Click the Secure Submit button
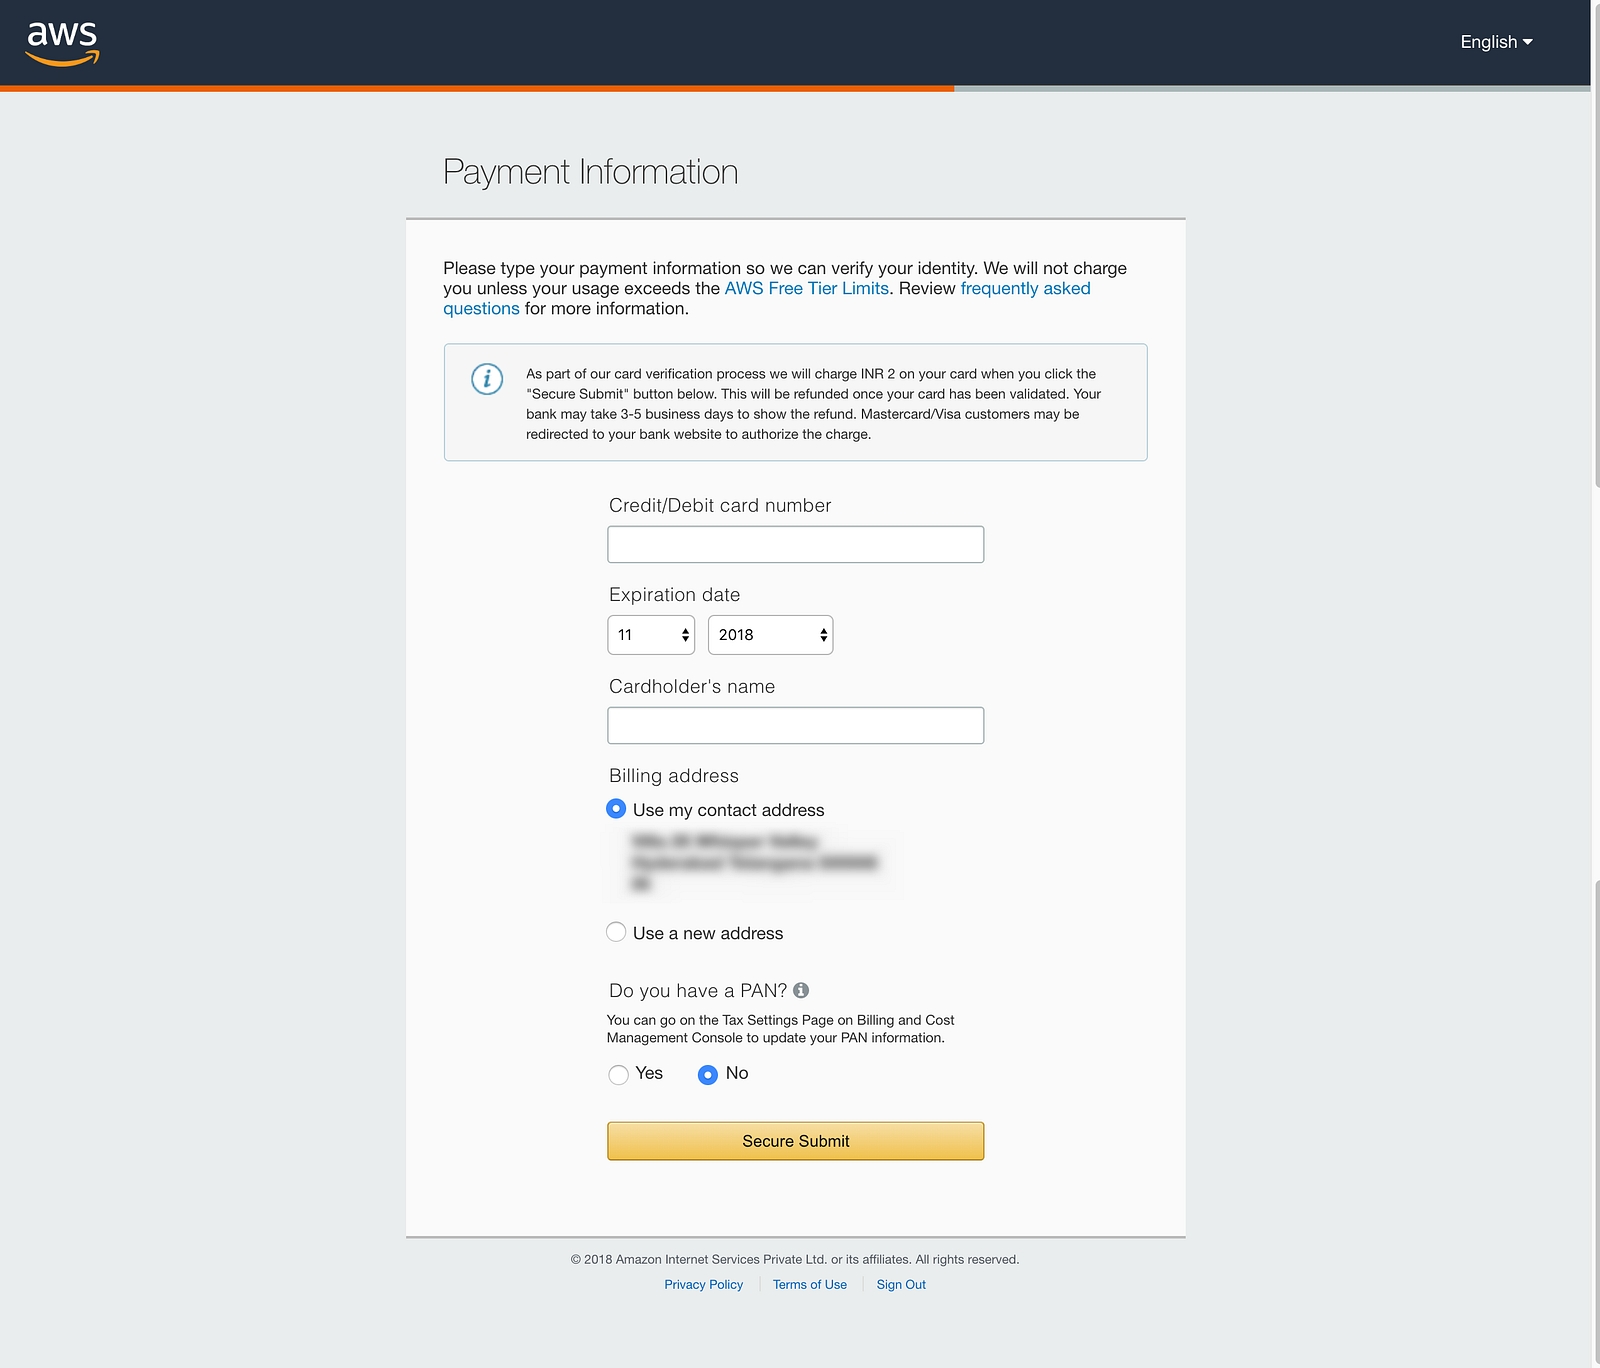The image size is (1600, 1368). pos(795,1141)
